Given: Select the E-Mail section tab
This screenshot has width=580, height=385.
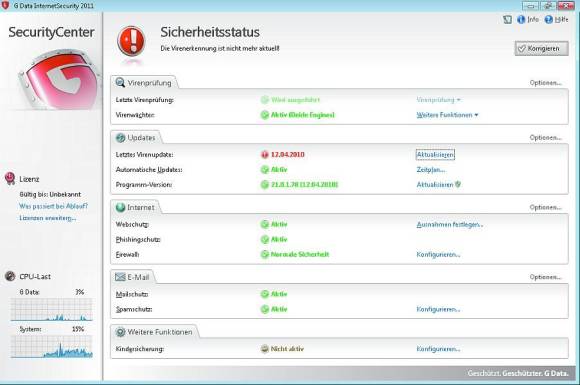Looking at the screenshot, I should click(133, 277).
